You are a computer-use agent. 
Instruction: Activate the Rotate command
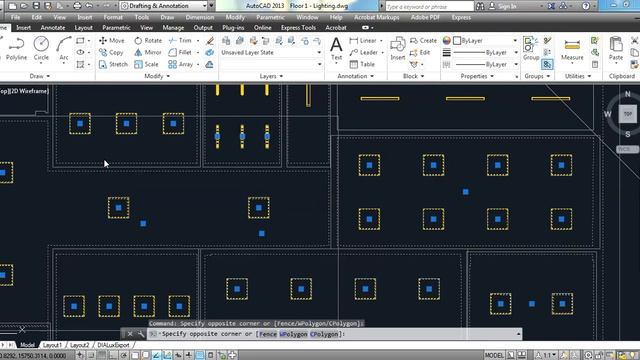point(148,40)
